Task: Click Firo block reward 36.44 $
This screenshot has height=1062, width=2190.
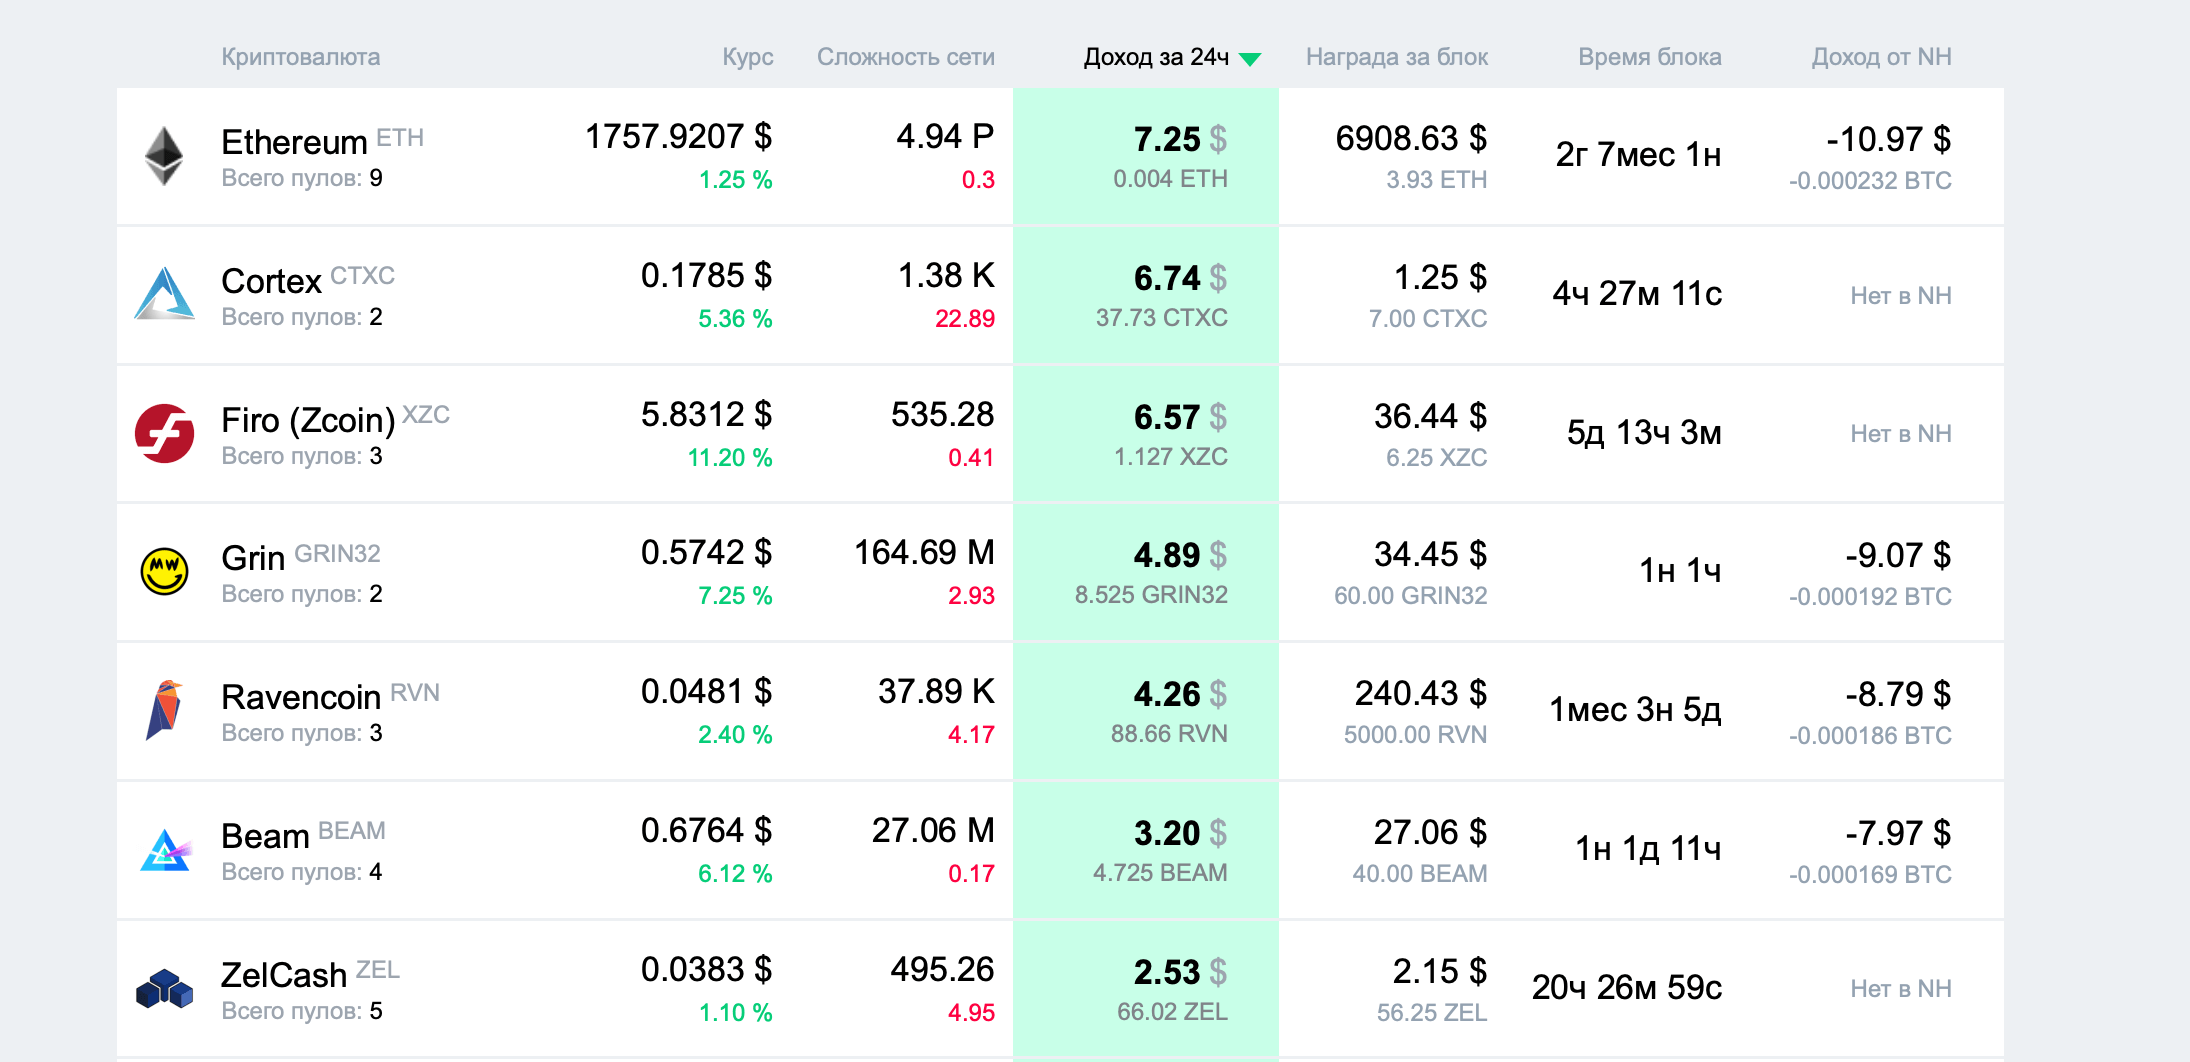Action: click(1431, 416)
